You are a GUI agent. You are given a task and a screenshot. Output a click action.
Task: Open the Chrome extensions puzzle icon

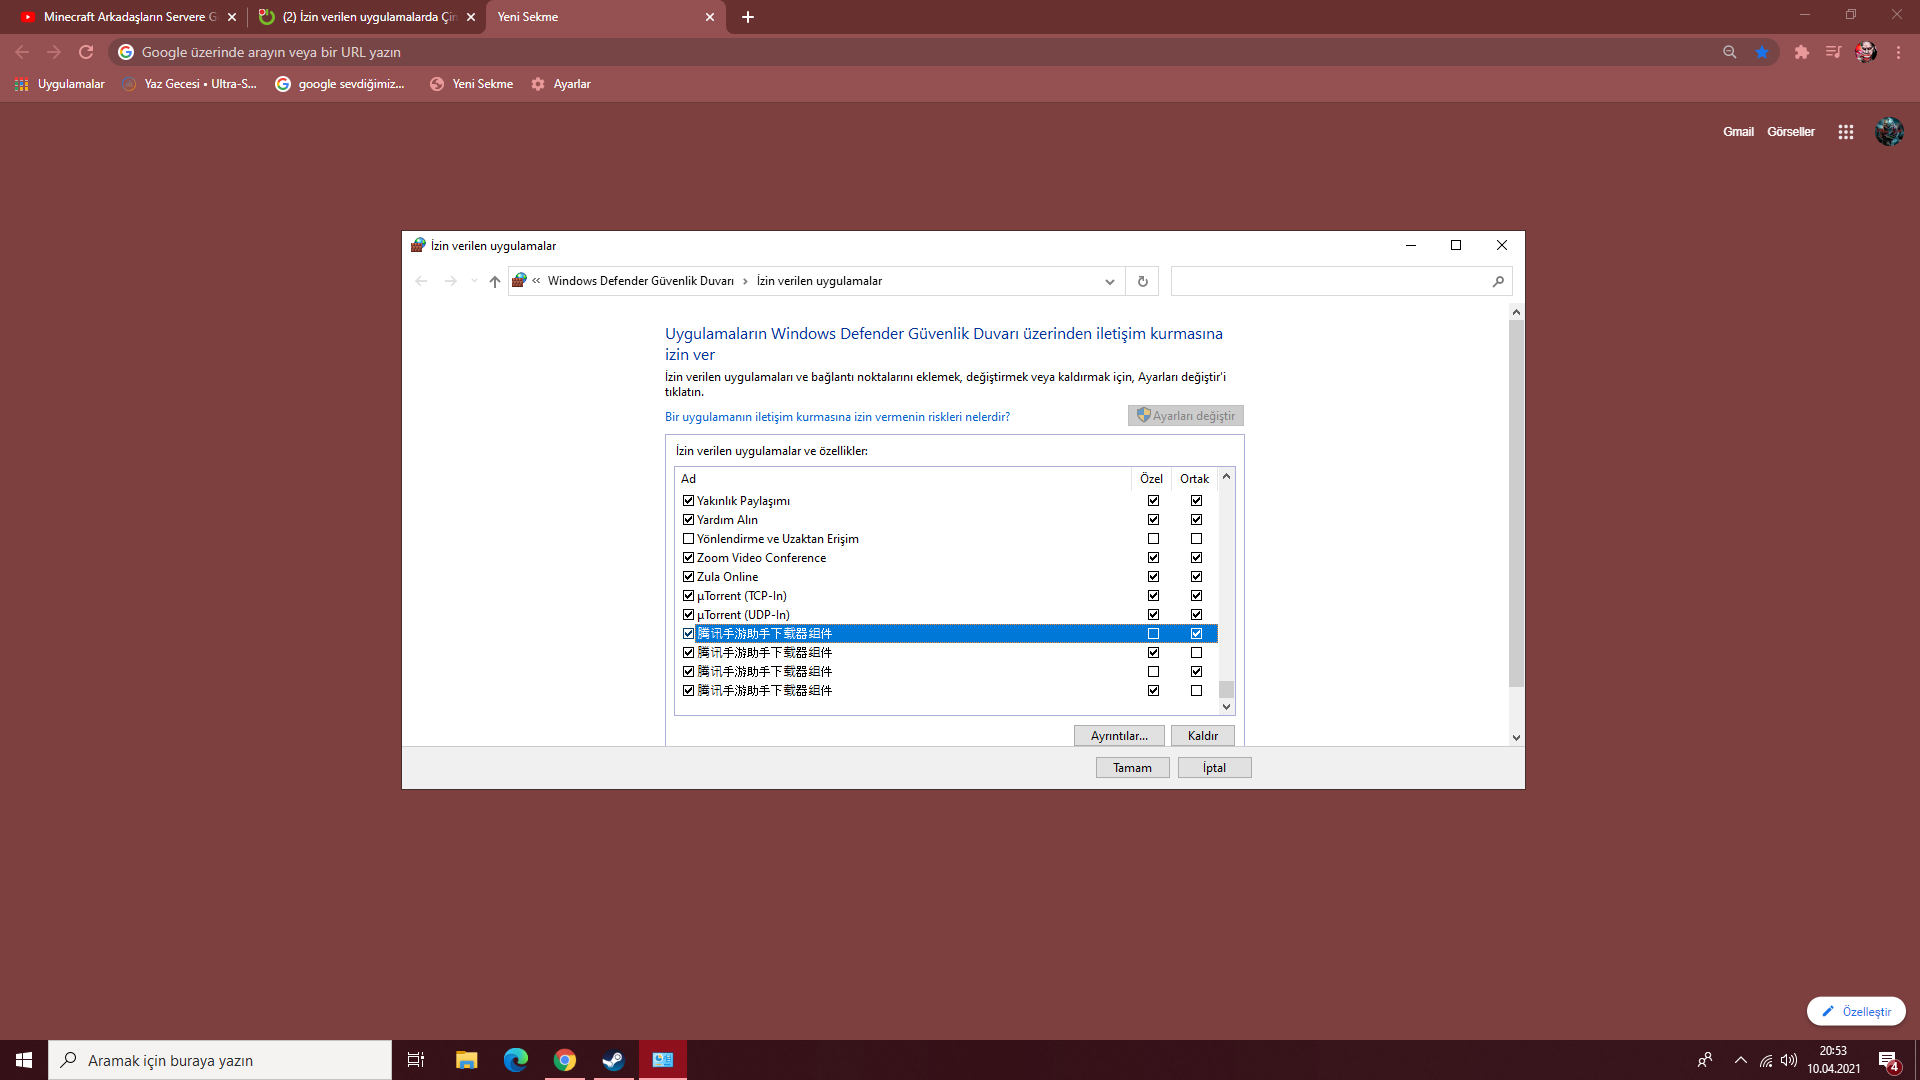1801,52
